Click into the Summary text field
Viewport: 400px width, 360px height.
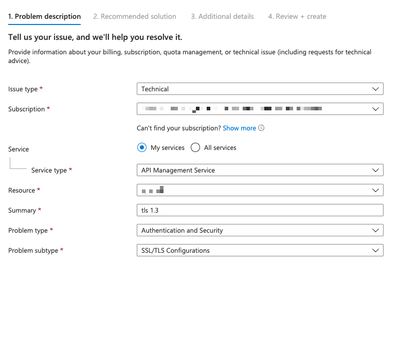260,210
